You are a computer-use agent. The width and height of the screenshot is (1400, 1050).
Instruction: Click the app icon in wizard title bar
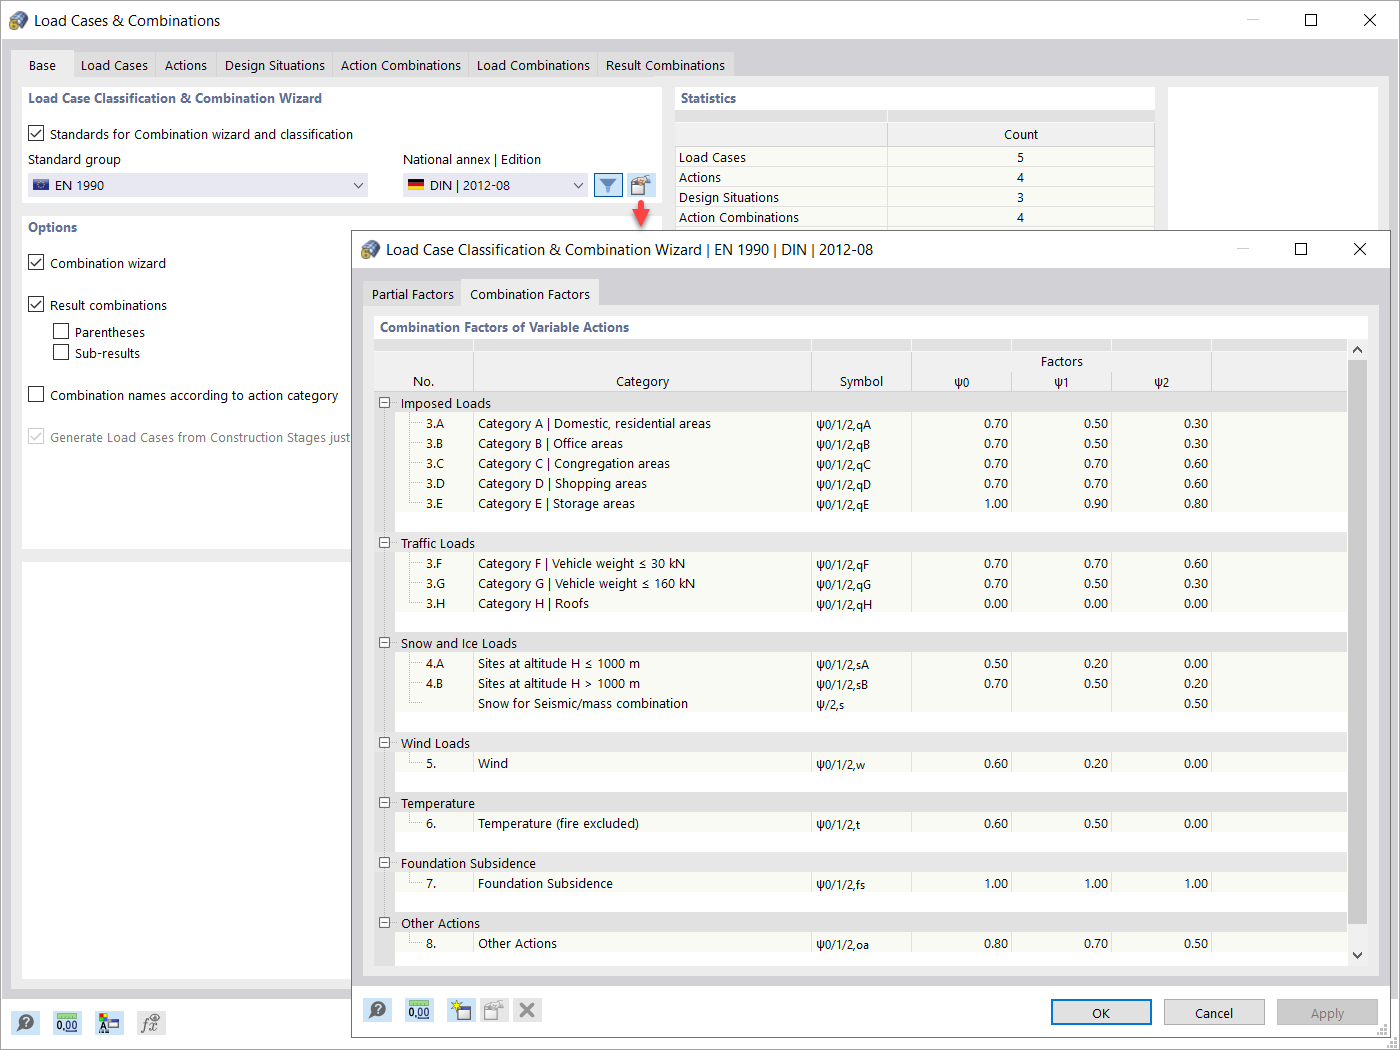coord(371,249)
